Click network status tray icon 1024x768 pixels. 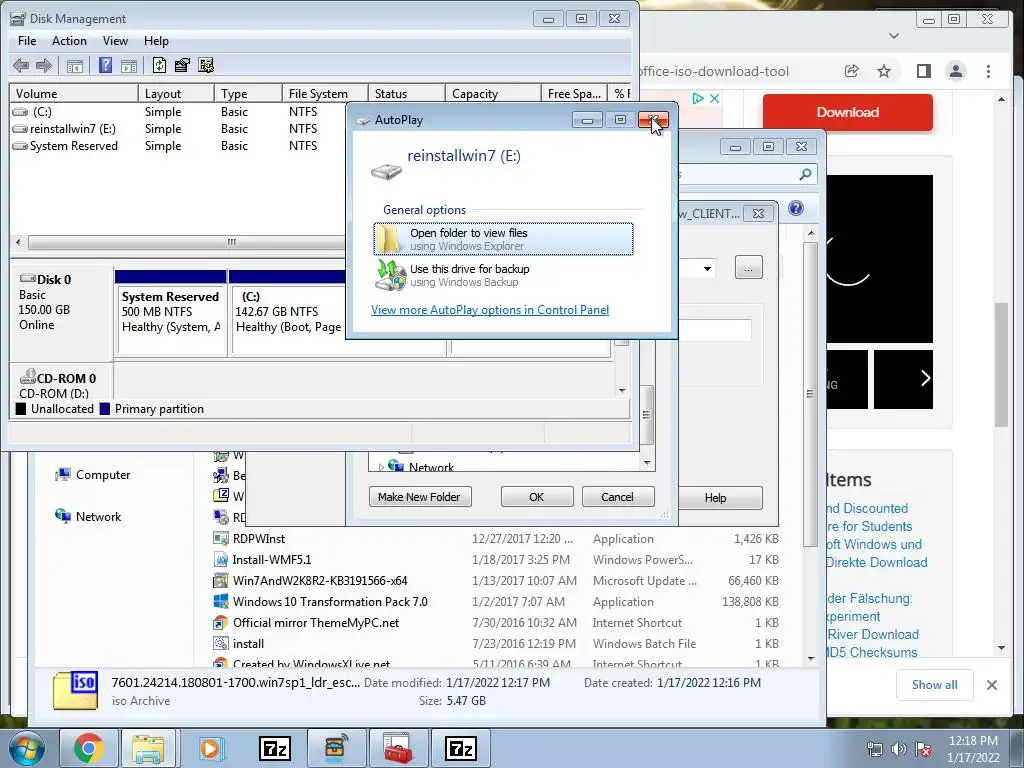[x=874, y=749]
